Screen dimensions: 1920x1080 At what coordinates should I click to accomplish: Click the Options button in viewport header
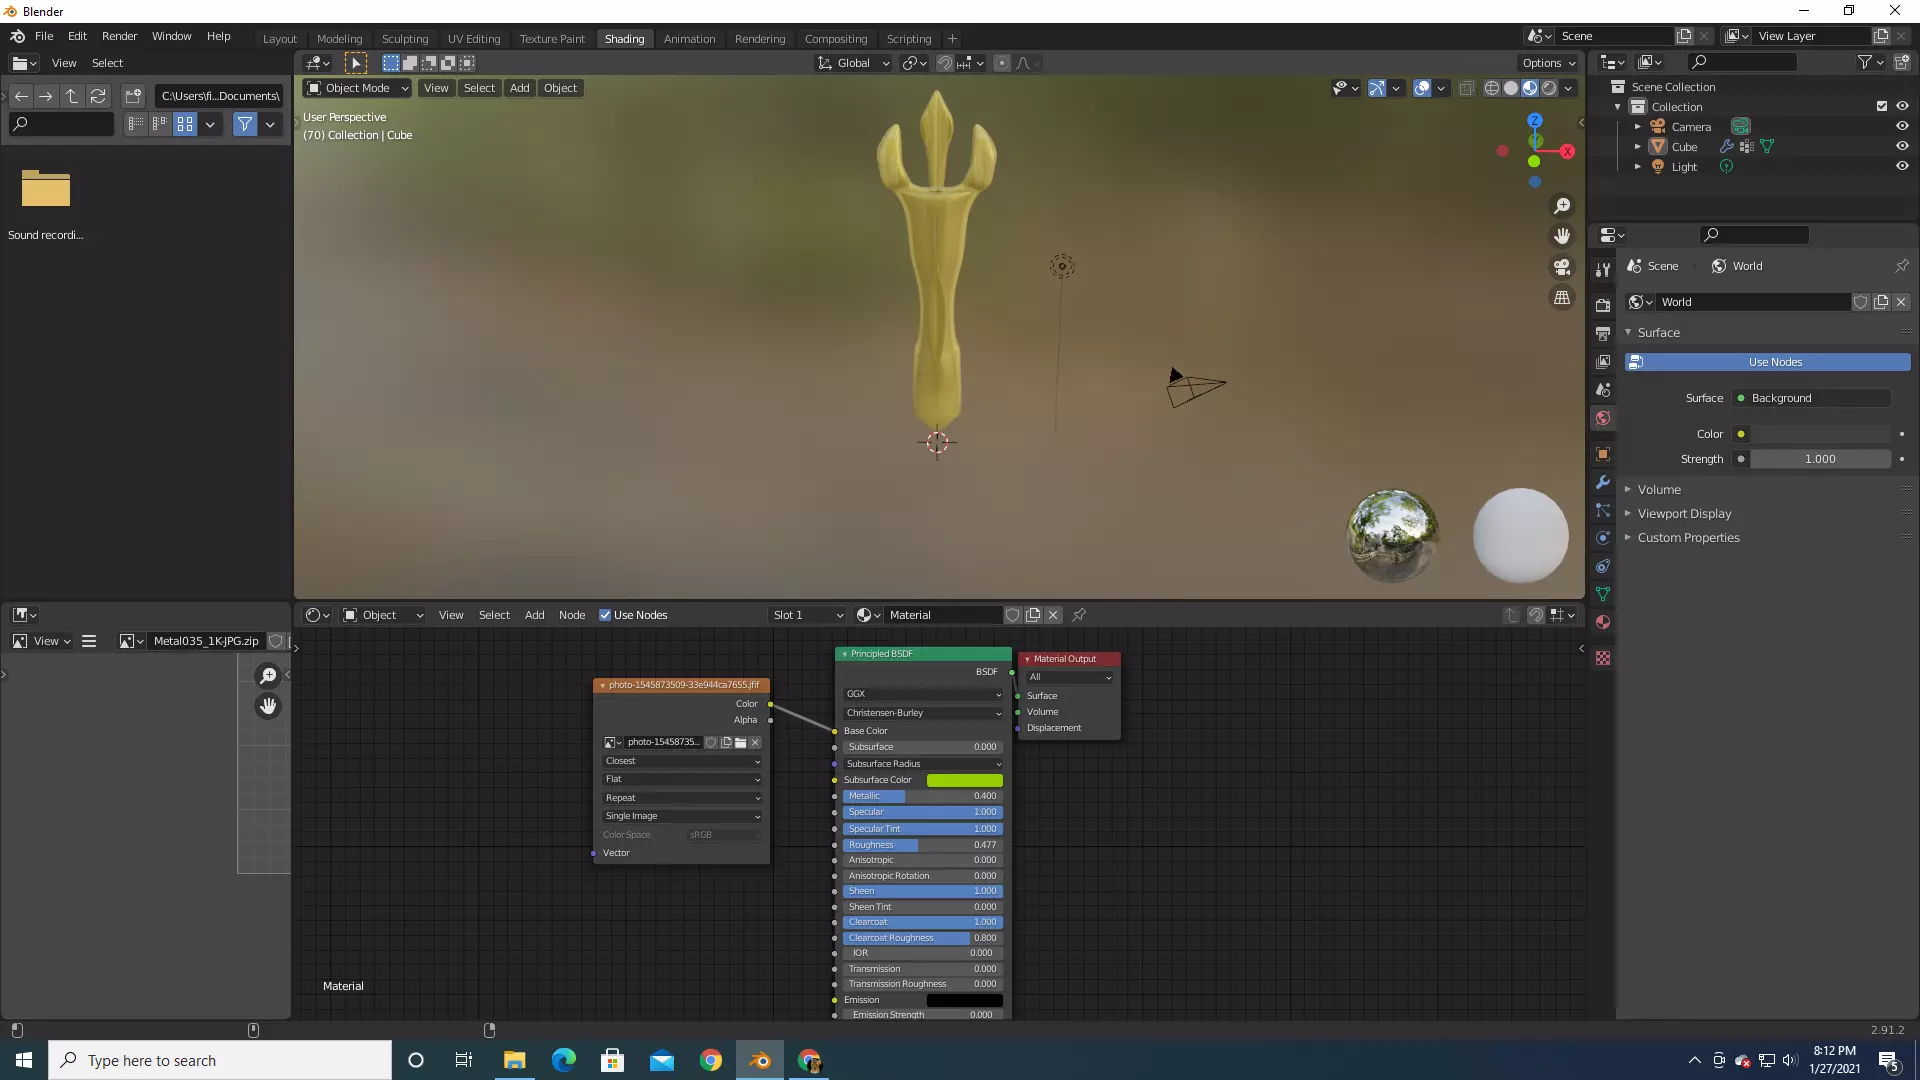[x=1549, y=63]
